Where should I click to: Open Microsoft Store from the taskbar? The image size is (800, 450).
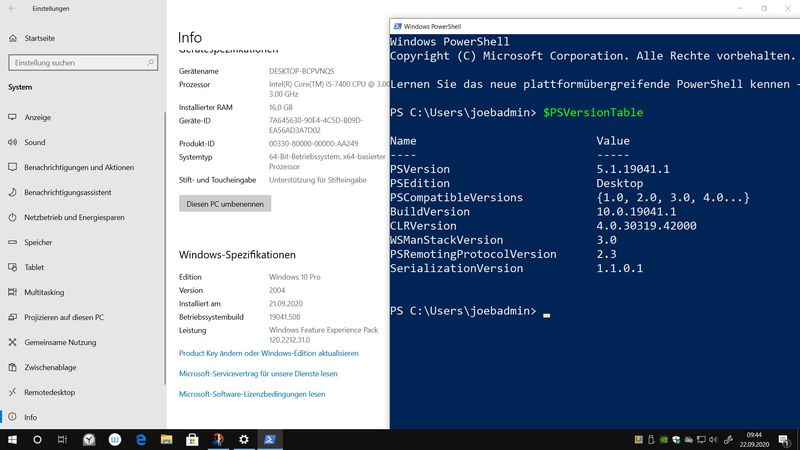click(x=192, y=439)
